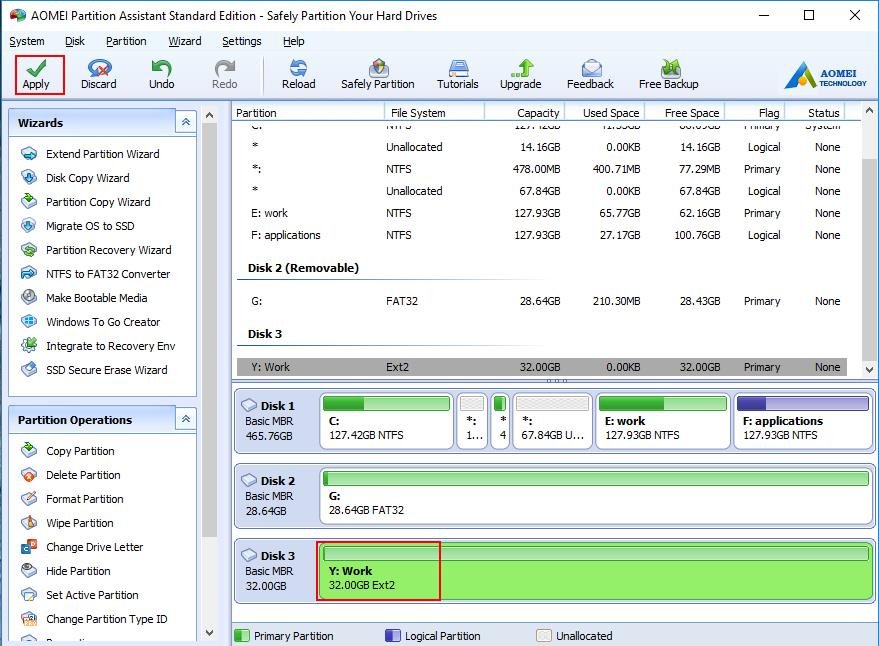Viewport: 879px width, 646px height.
Task: Choose Change Drive Letter operation
Action: click(x=94, y=547)
